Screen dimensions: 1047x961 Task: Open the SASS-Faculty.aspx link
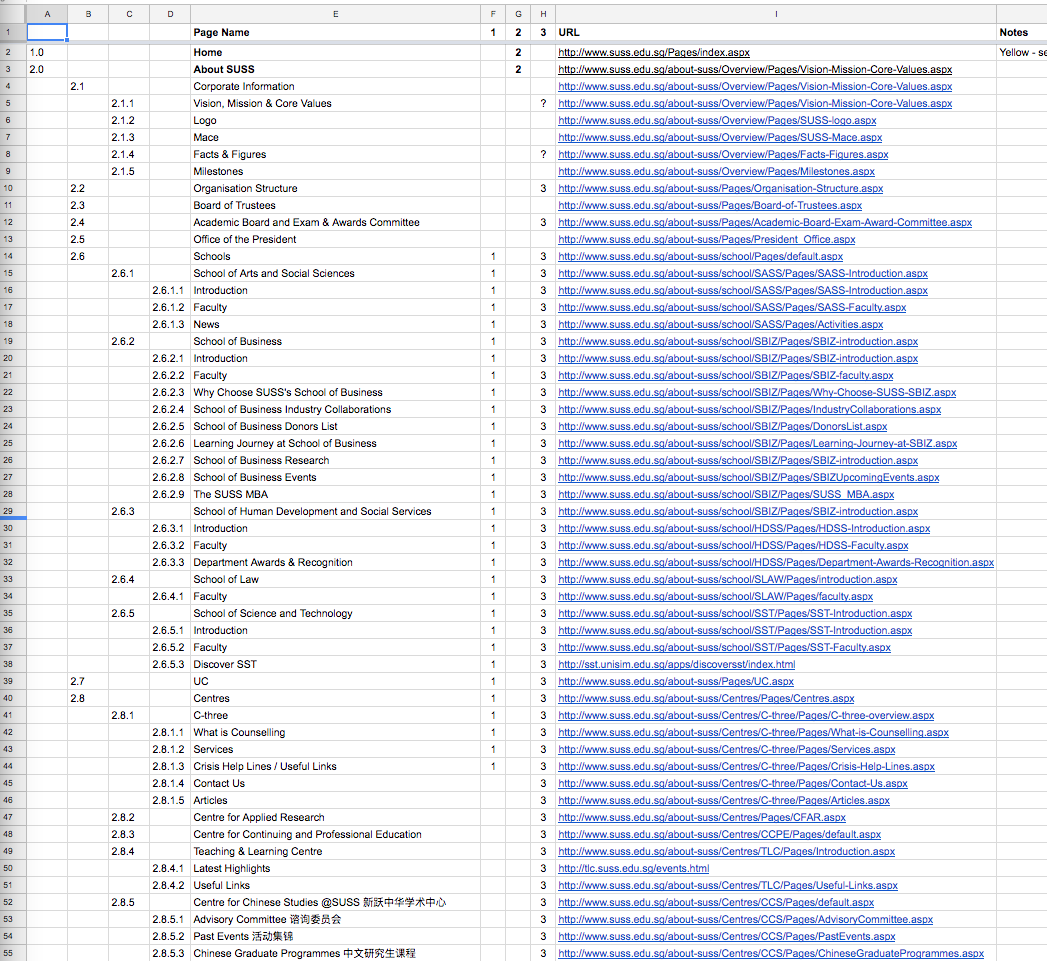click(732, 307)
